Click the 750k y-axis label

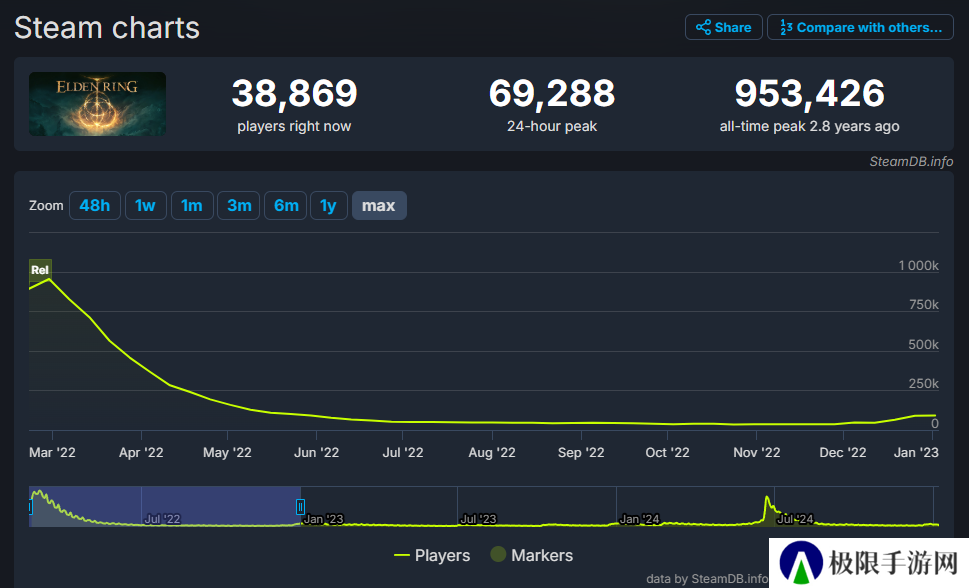point(923,305)
